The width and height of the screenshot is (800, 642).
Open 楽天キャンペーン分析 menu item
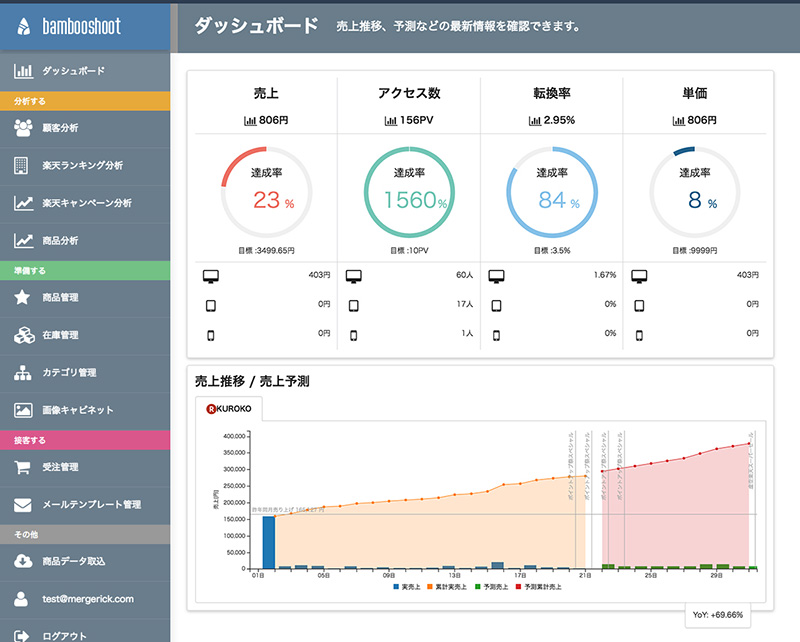point(86,203)
